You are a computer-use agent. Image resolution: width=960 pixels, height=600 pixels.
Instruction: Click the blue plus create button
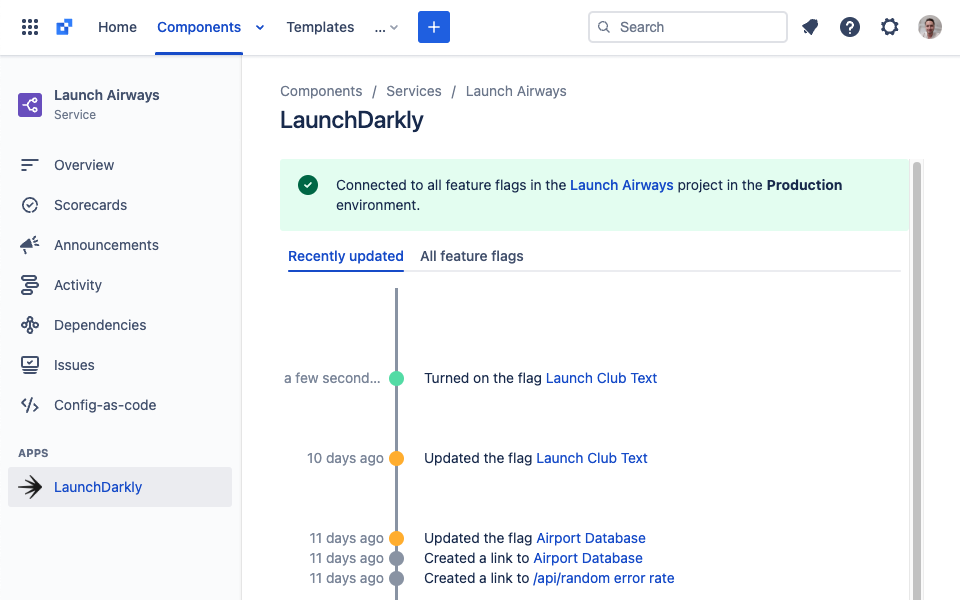(434, 27)
